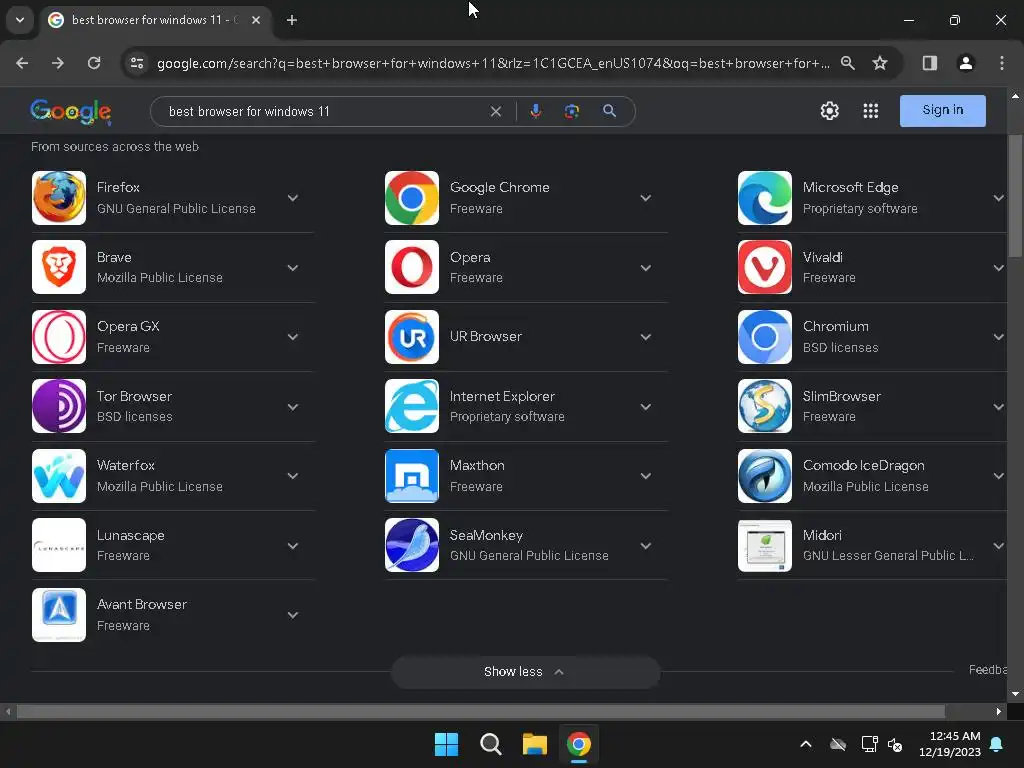The width and height of the screenshot is (1024, 768).
Task: Open the Windows Start menu
Action: pos(447,744)
